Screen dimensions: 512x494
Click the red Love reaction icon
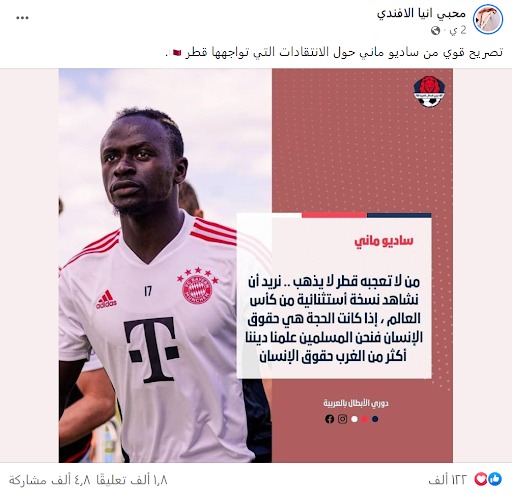point(481,479)
